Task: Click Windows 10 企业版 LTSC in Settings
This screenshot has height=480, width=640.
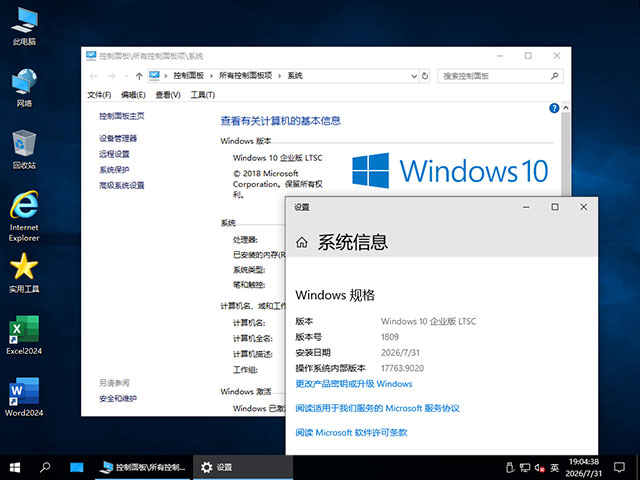Action: (x=429, y=322)
